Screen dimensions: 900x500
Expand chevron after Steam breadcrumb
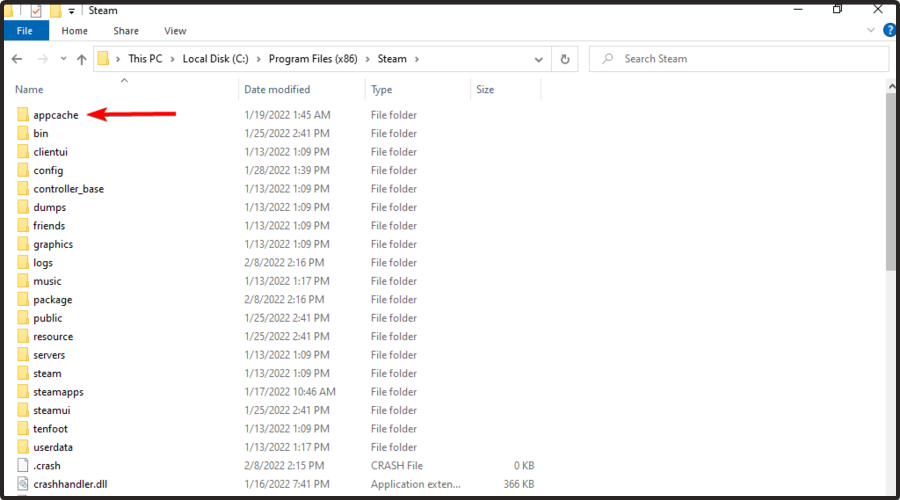(x=417, y=59)
